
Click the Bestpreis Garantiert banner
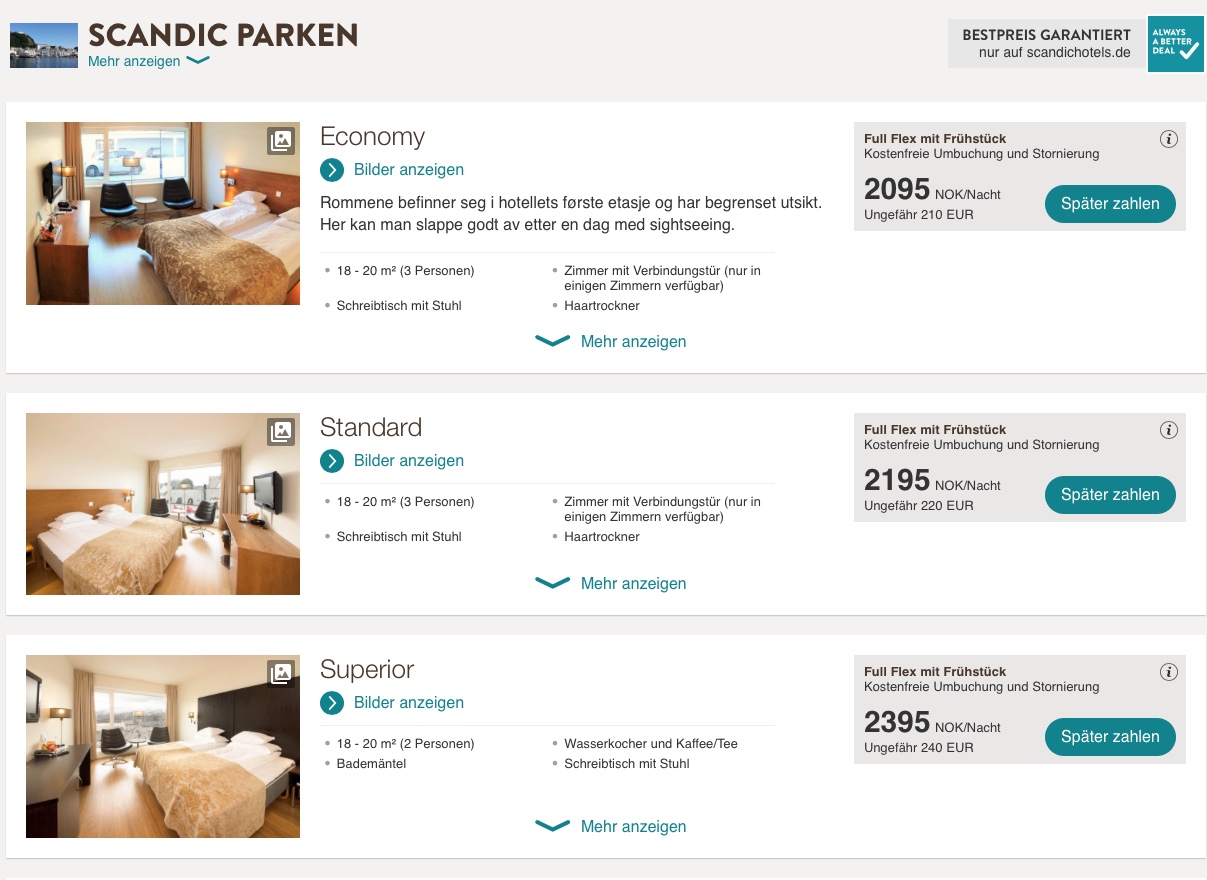coord(1045,44)
